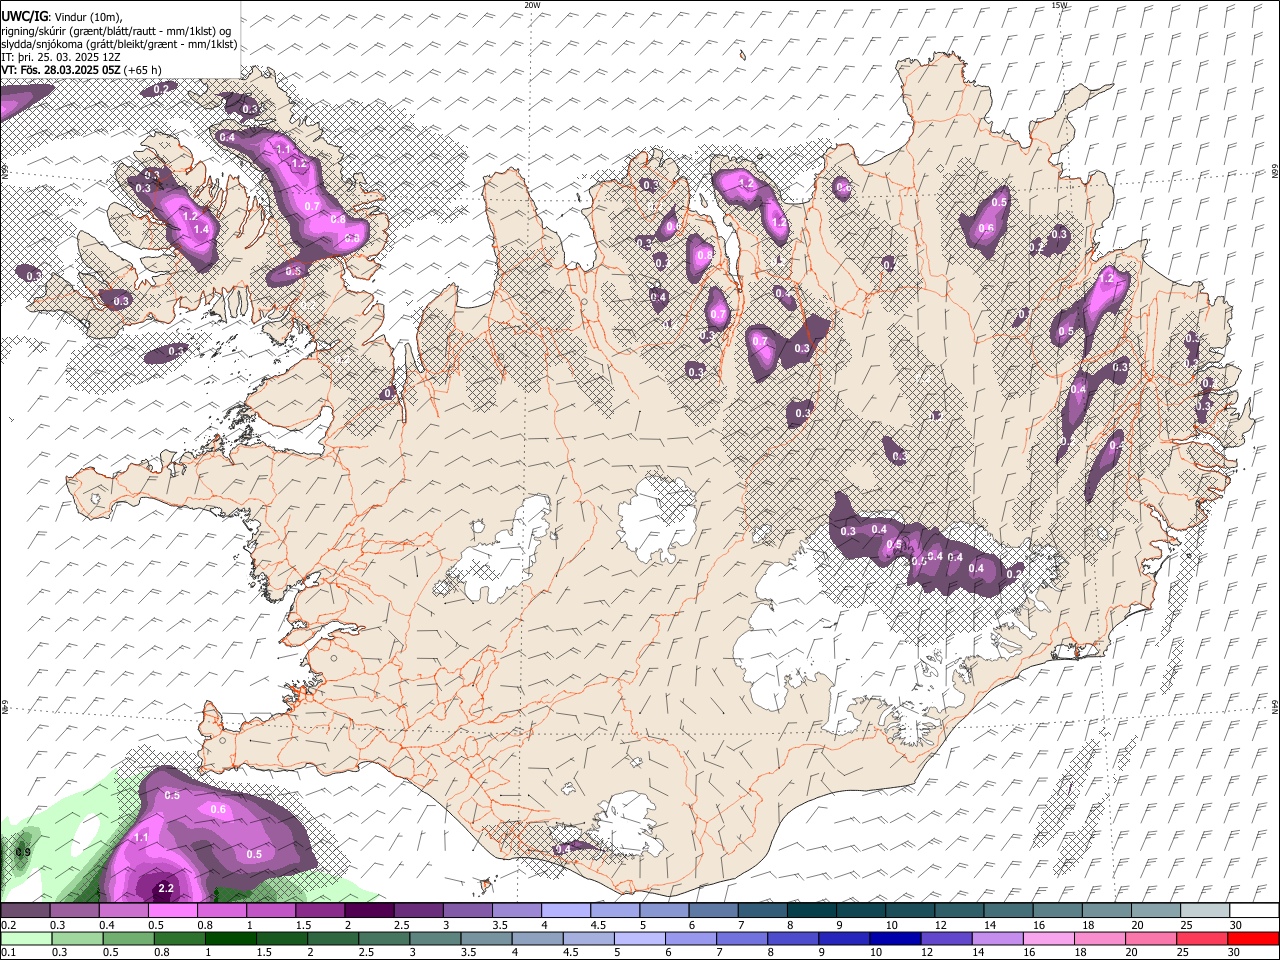Click the 1.4 precipitation value in Westfjords
The width and height of the screenshot is (1280, 960).
pos(201,229)
